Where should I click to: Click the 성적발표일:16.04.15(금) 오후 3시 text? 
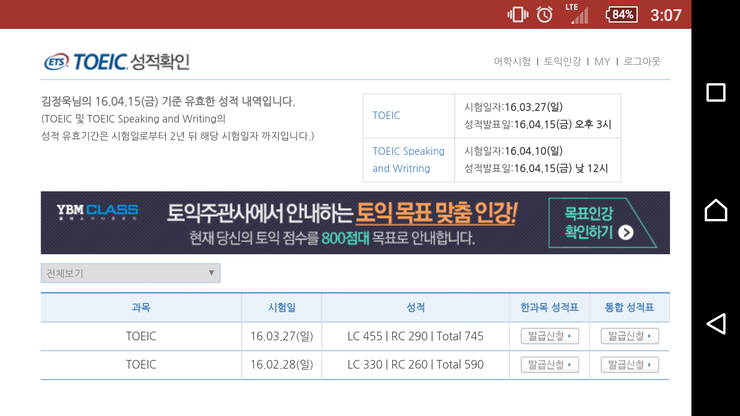[538, 124]
